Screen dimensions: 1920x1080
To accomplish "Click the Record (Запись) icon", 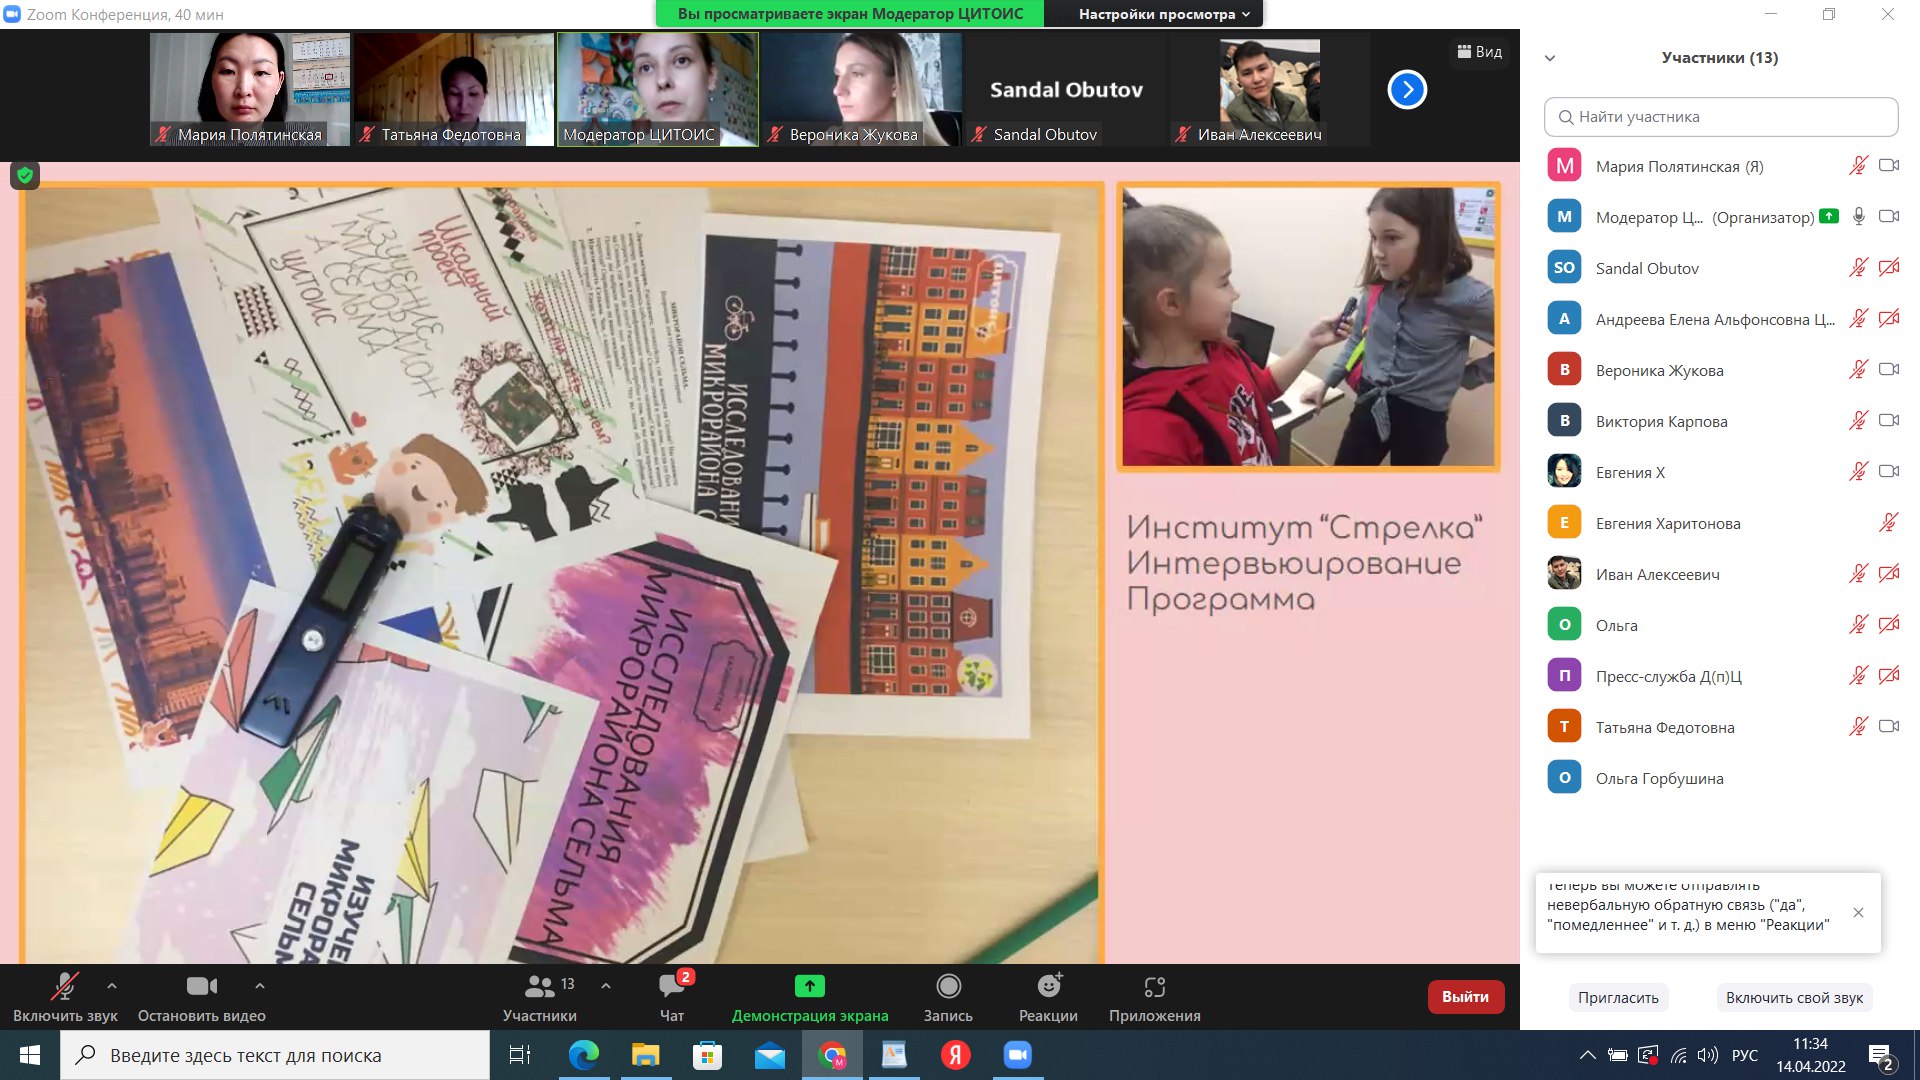I will [x=948, y=987].
